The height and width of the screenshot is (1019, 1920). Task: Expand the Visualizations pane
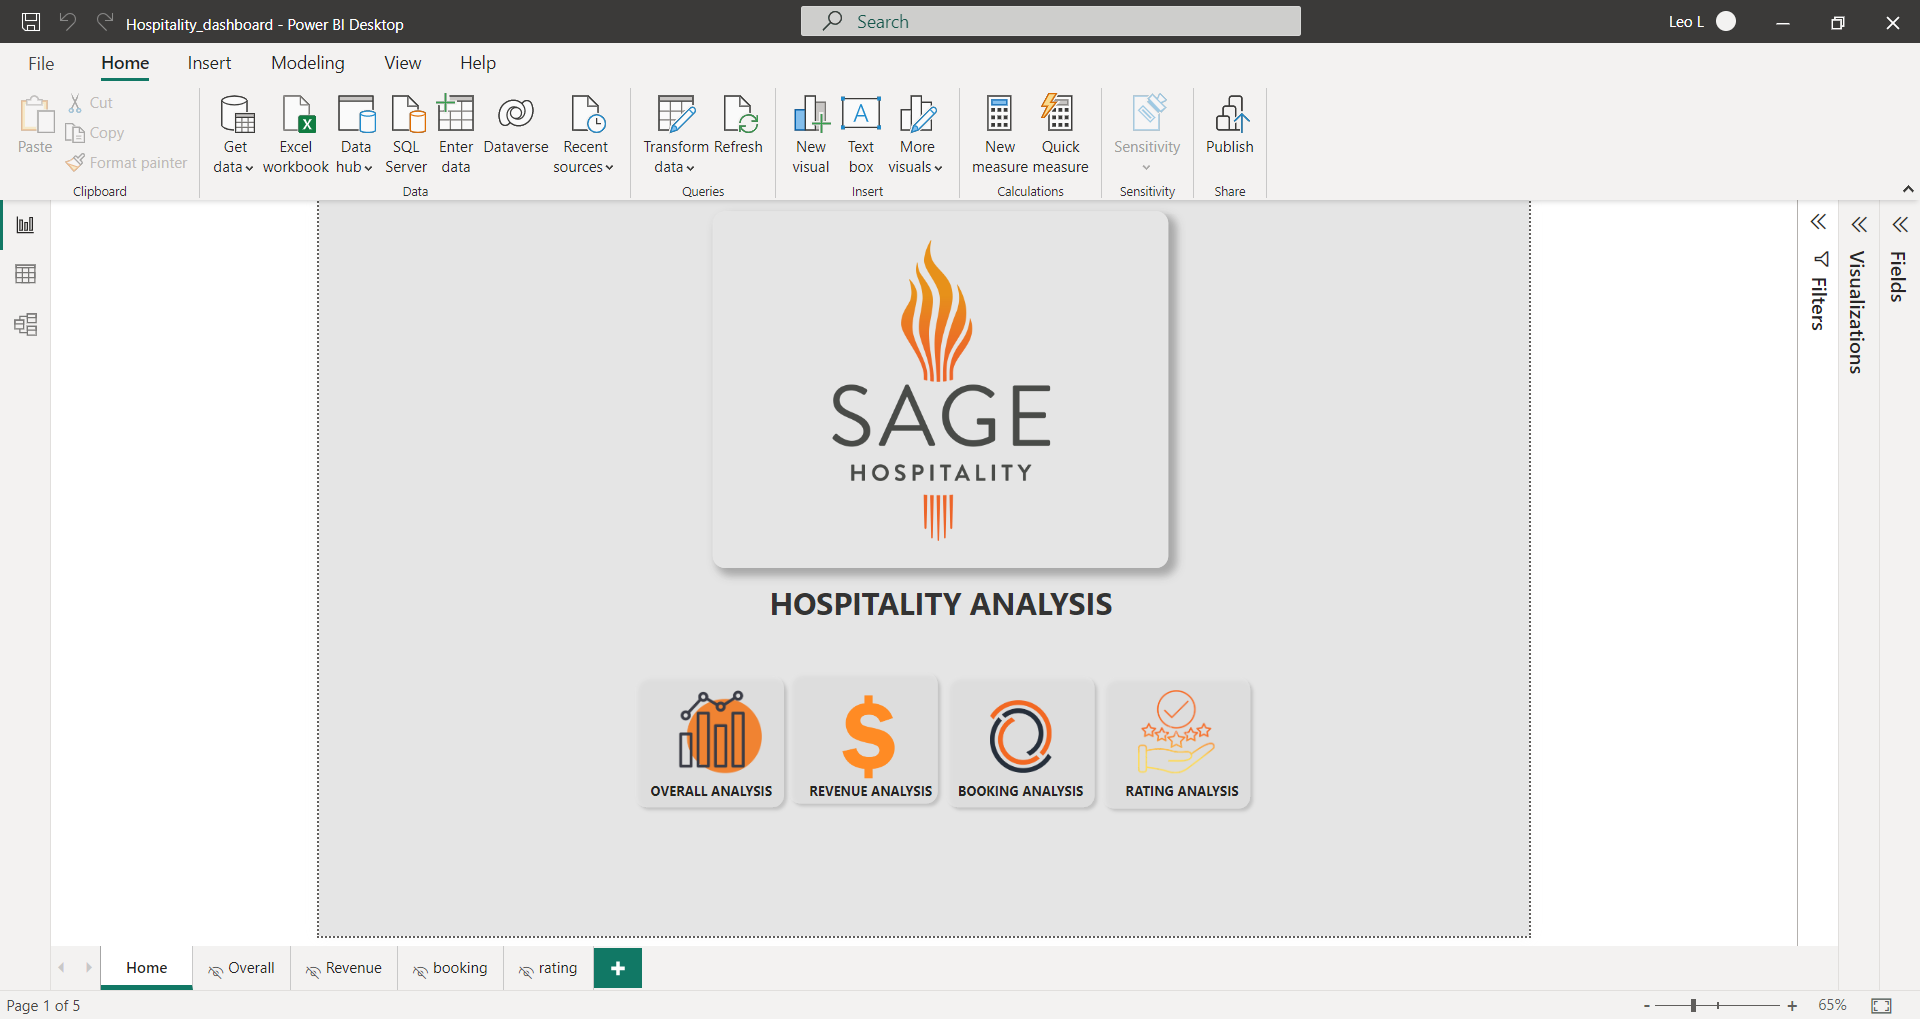tap(1859, 224)
